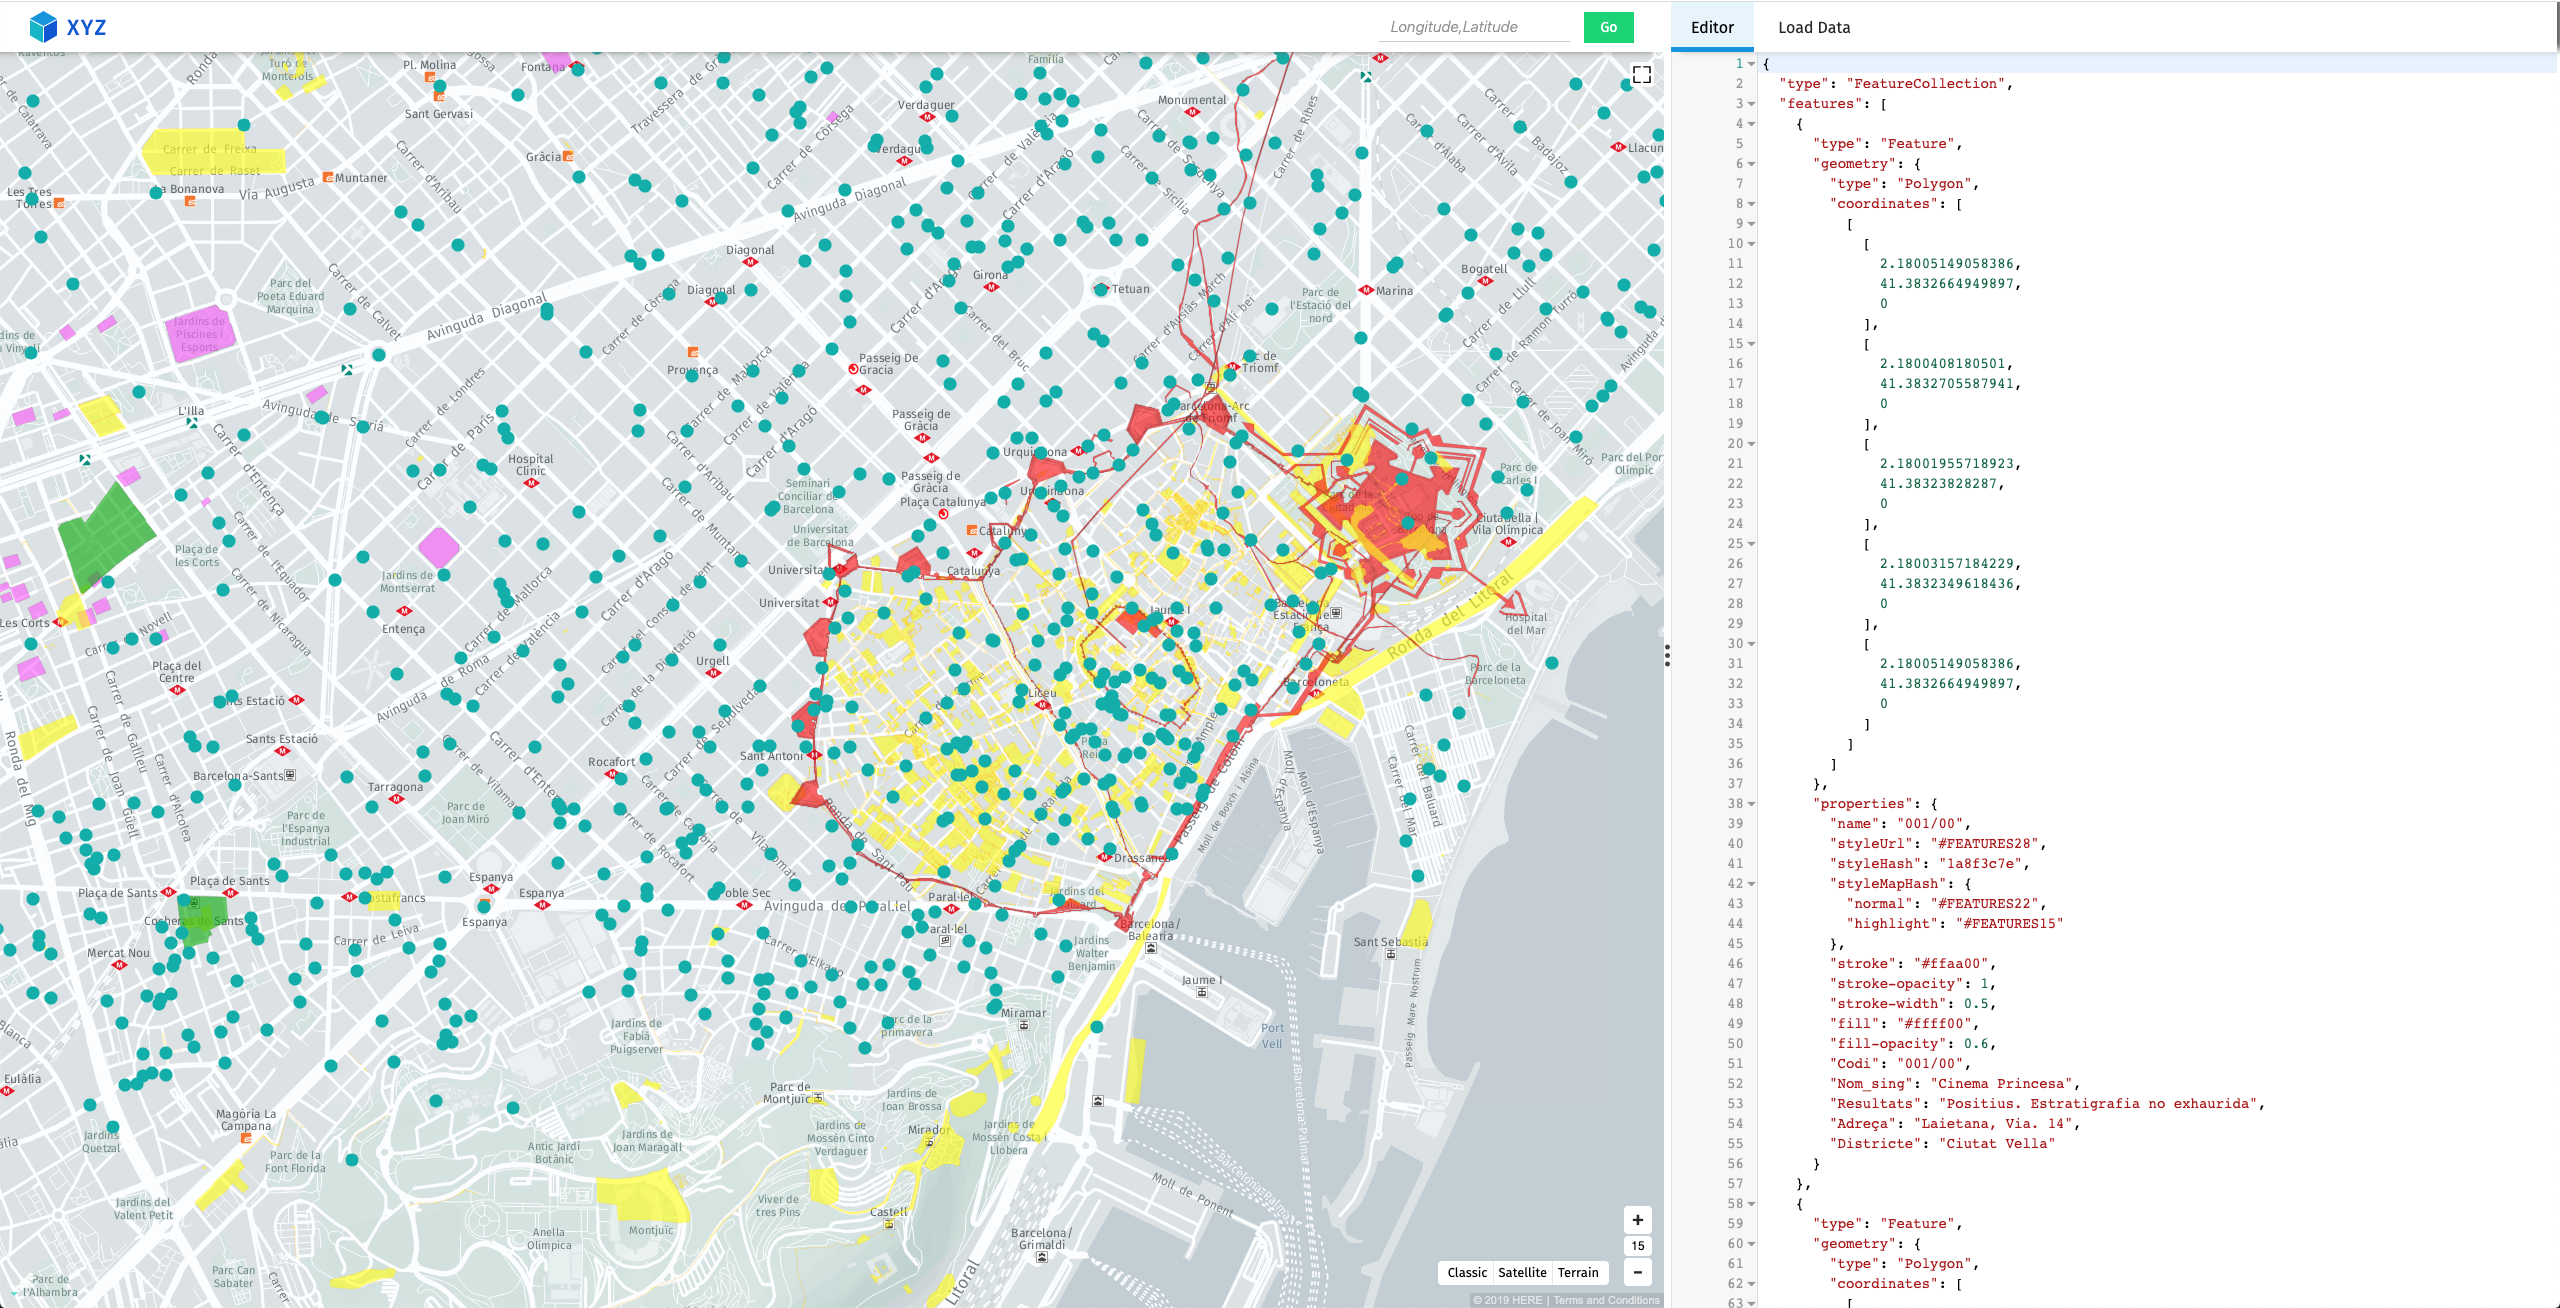Click the Barcelona-Sants train station icon
This screenshot has width=2560, height=1308.
[290, 775]
